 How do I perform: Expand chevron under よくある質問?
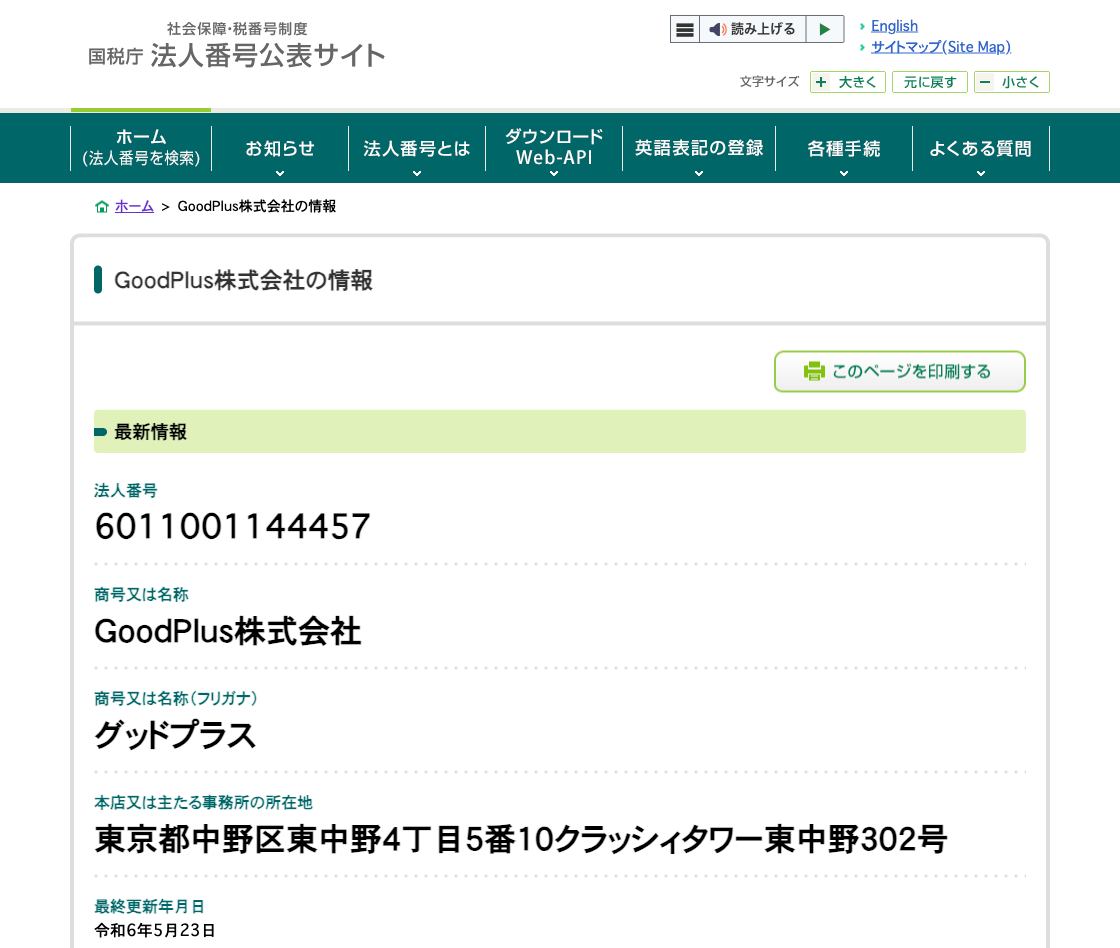tap(981, 174)
